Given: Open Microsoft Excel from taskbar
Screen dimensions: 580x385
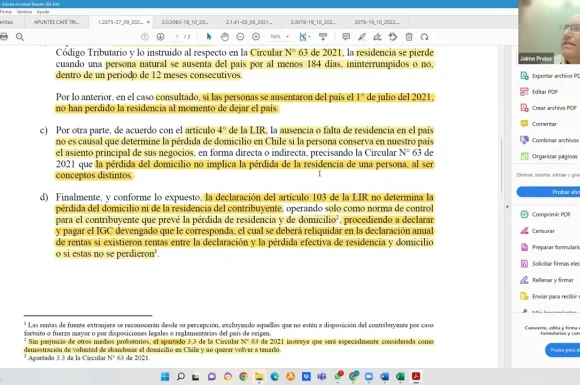Looking at the screenshot, I should click(x=400, y=376).
